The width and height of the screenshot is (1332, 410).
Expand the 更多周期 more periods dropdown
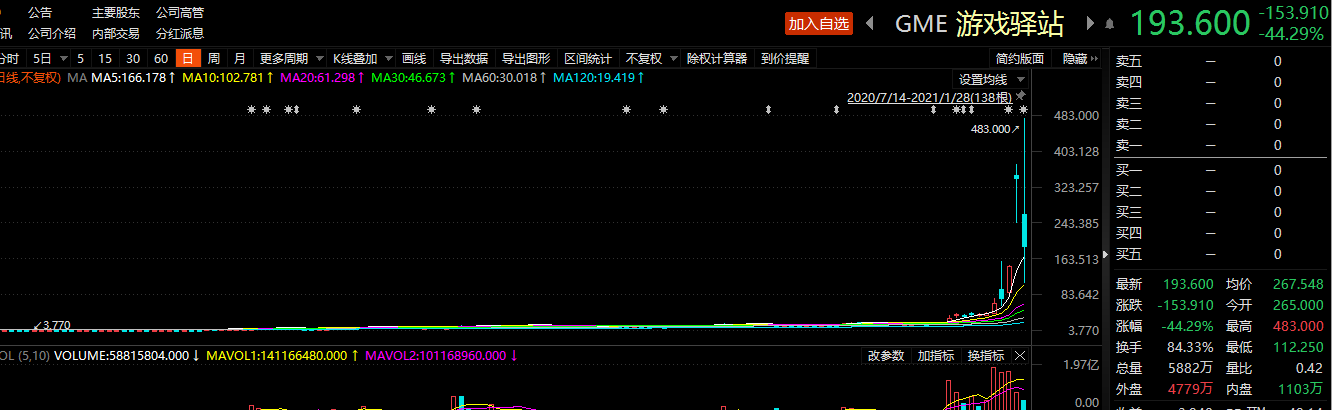[x=291, y=58]
